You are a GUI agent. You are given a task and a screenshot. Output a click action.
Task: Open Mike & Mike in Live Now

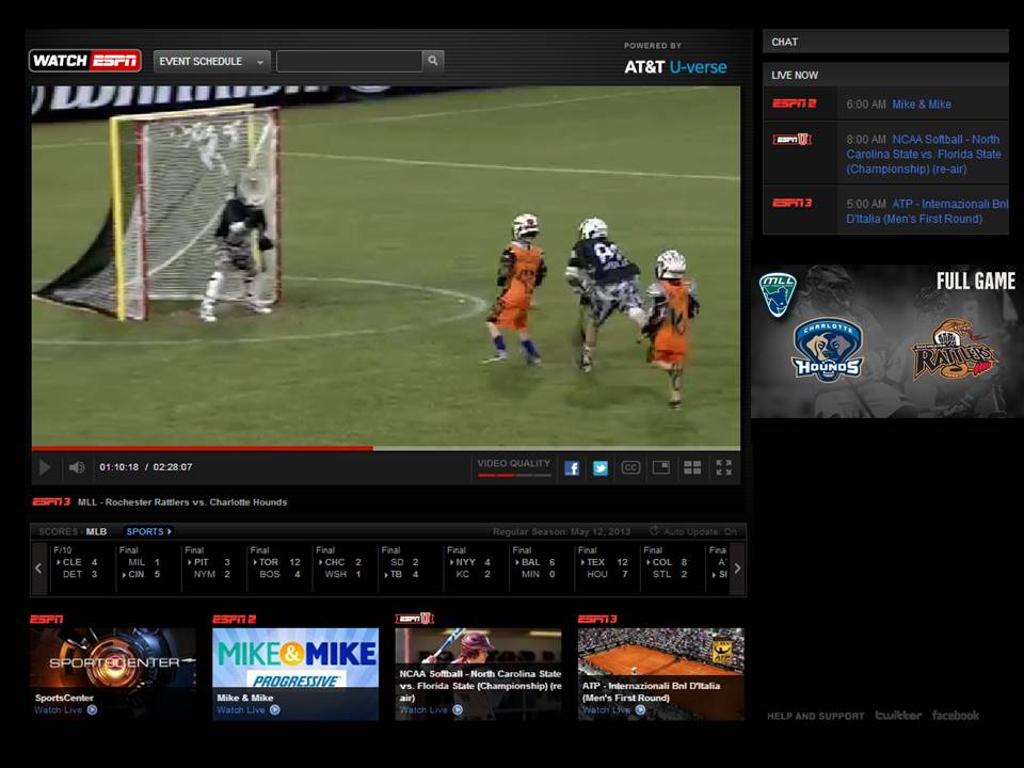coord(921,104)
